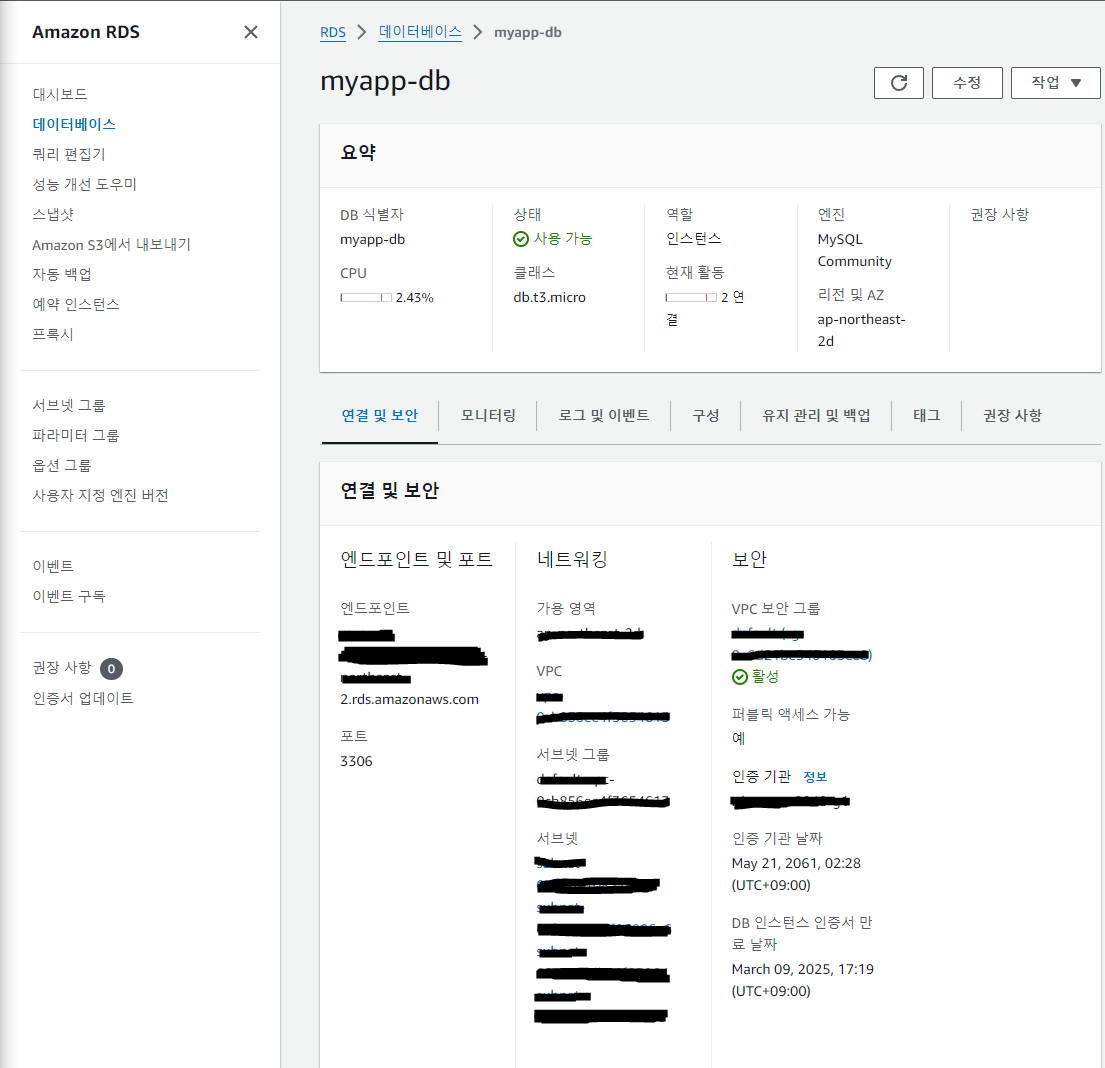Click the 리전 및 AZ value ap-northeast-2d
1105x1068 pixels.
tap(861, 331)
